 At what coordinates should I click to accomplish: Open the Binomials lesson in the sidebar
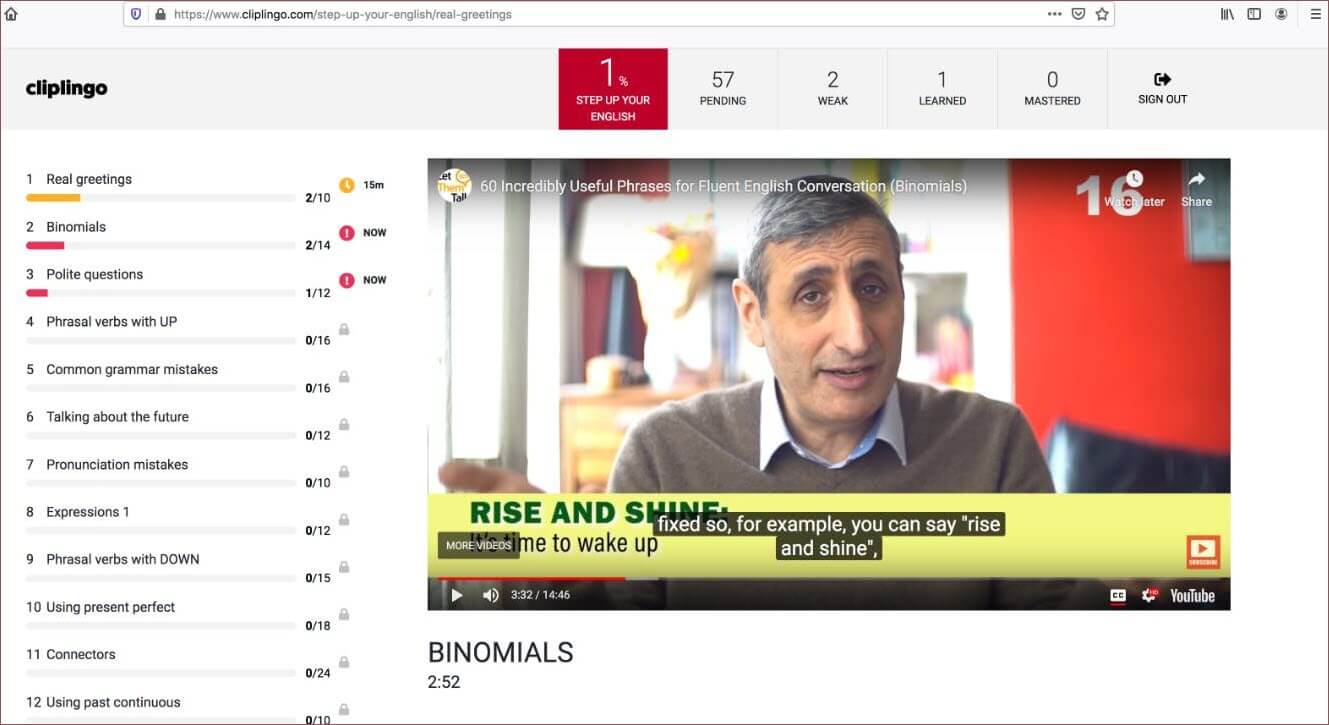point(76,227)
